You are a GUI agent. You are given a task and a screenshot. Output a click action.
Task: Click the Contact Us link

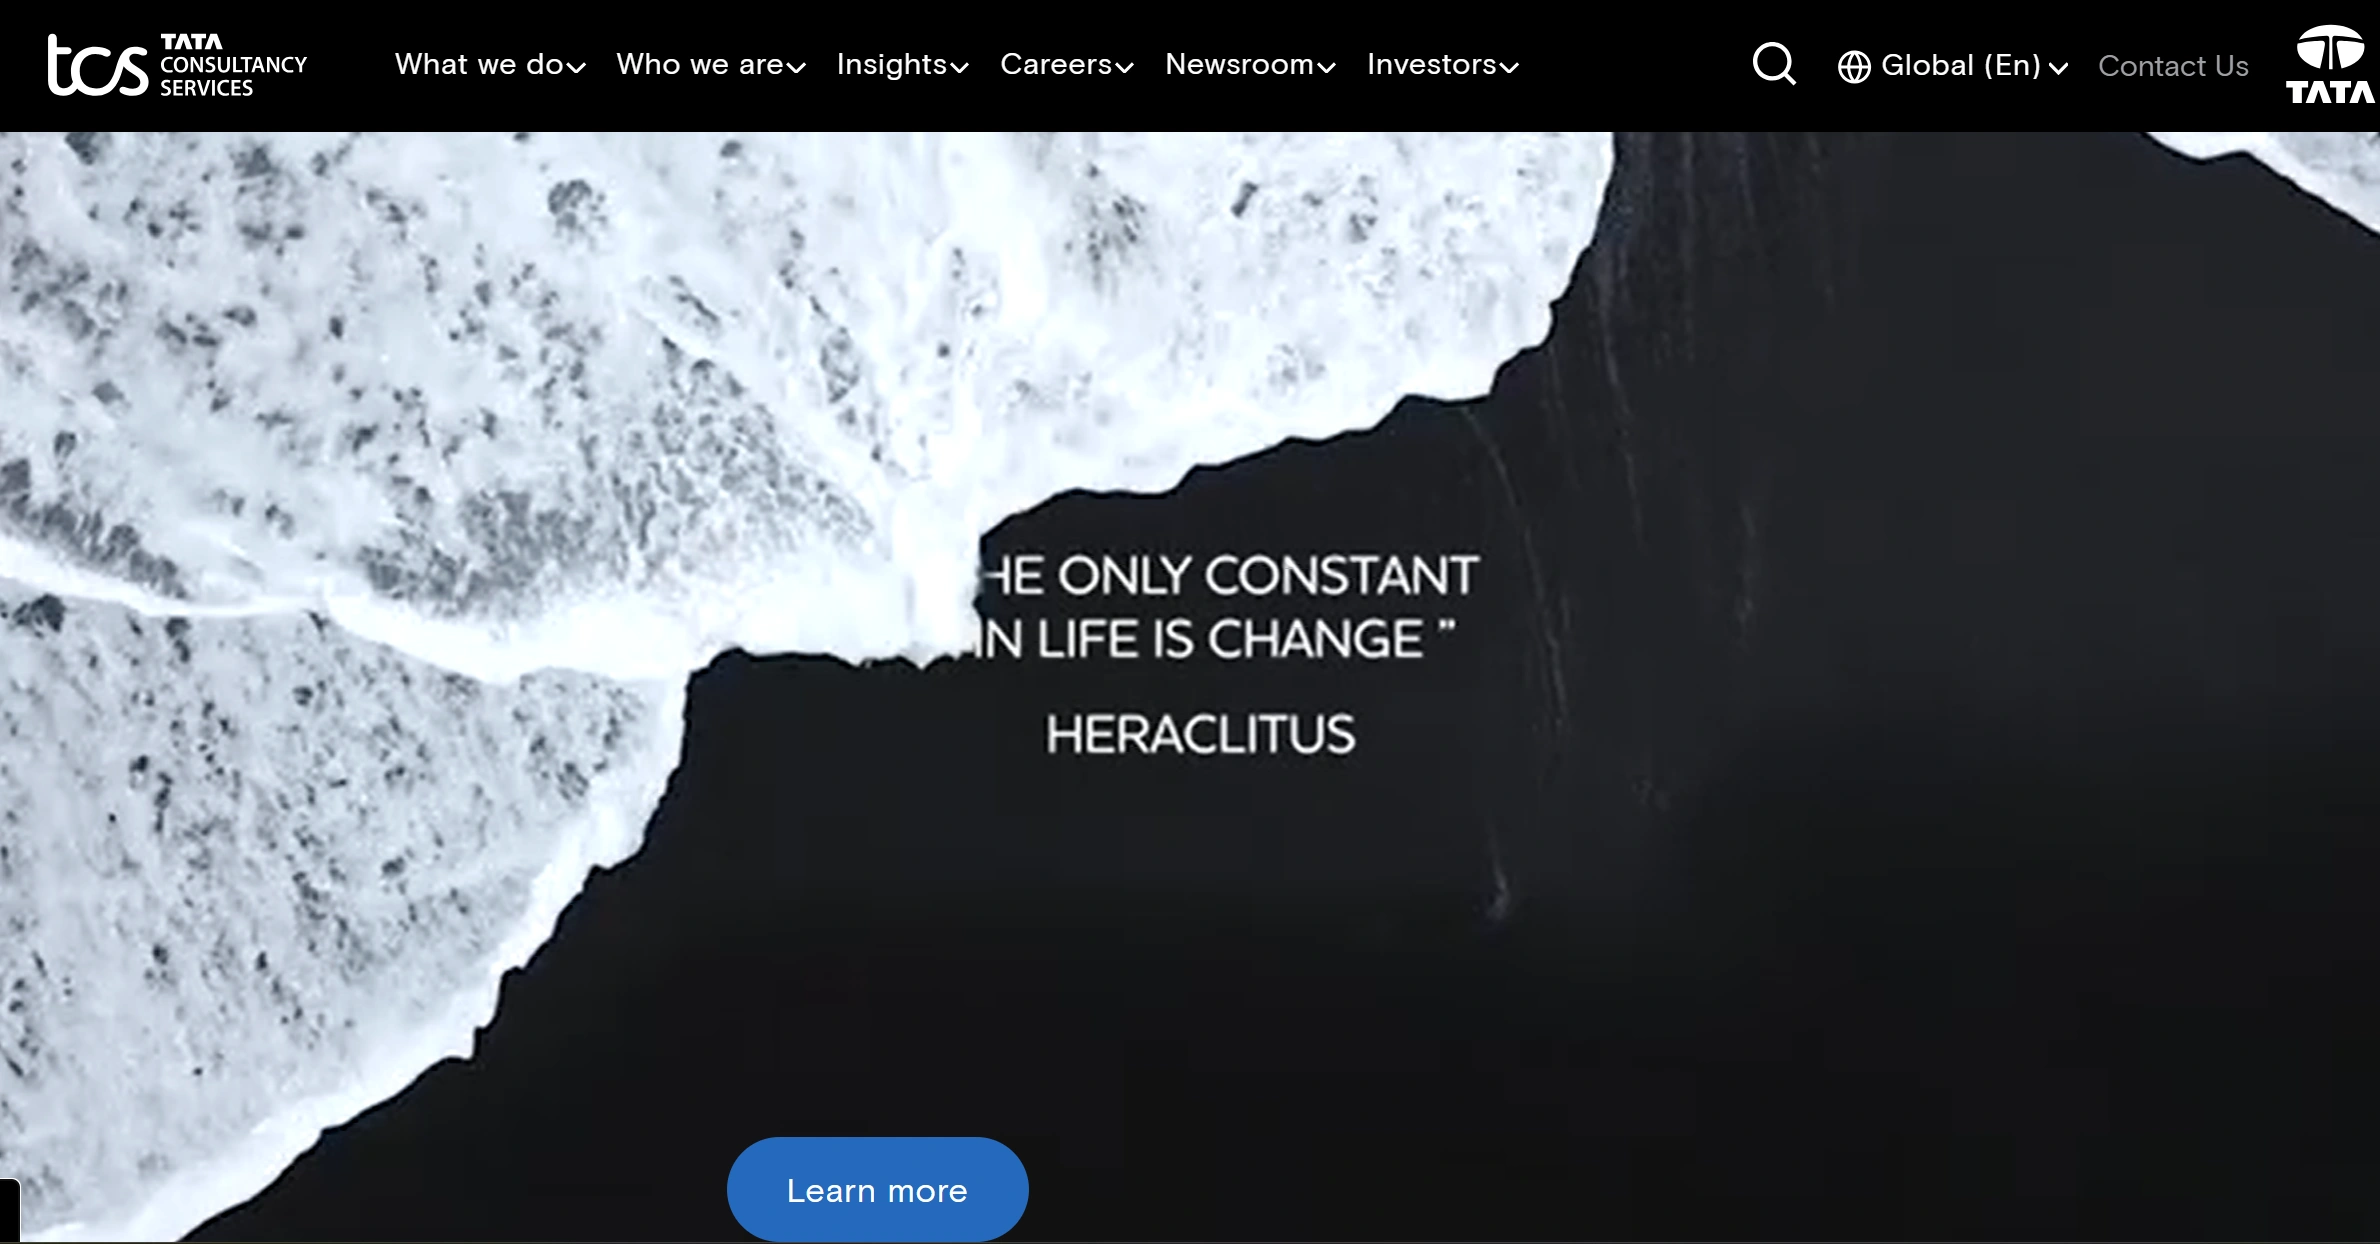point(2173,66)
